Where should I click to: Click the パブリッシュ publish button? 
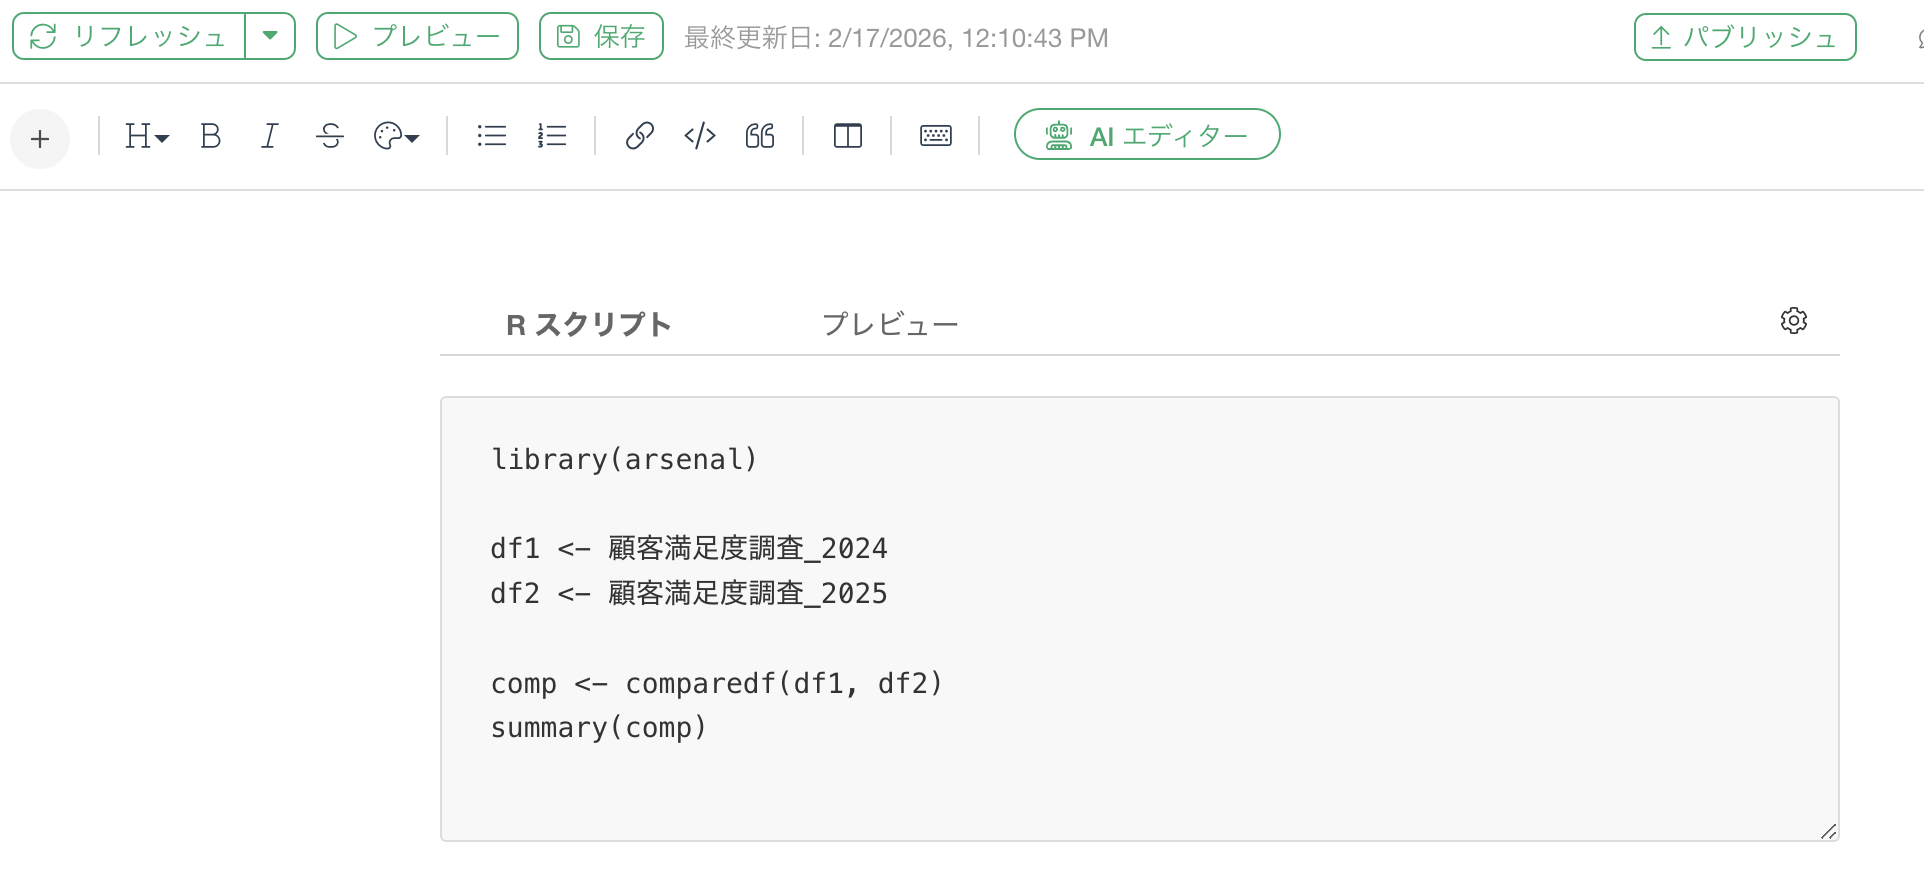(1745, 37)
